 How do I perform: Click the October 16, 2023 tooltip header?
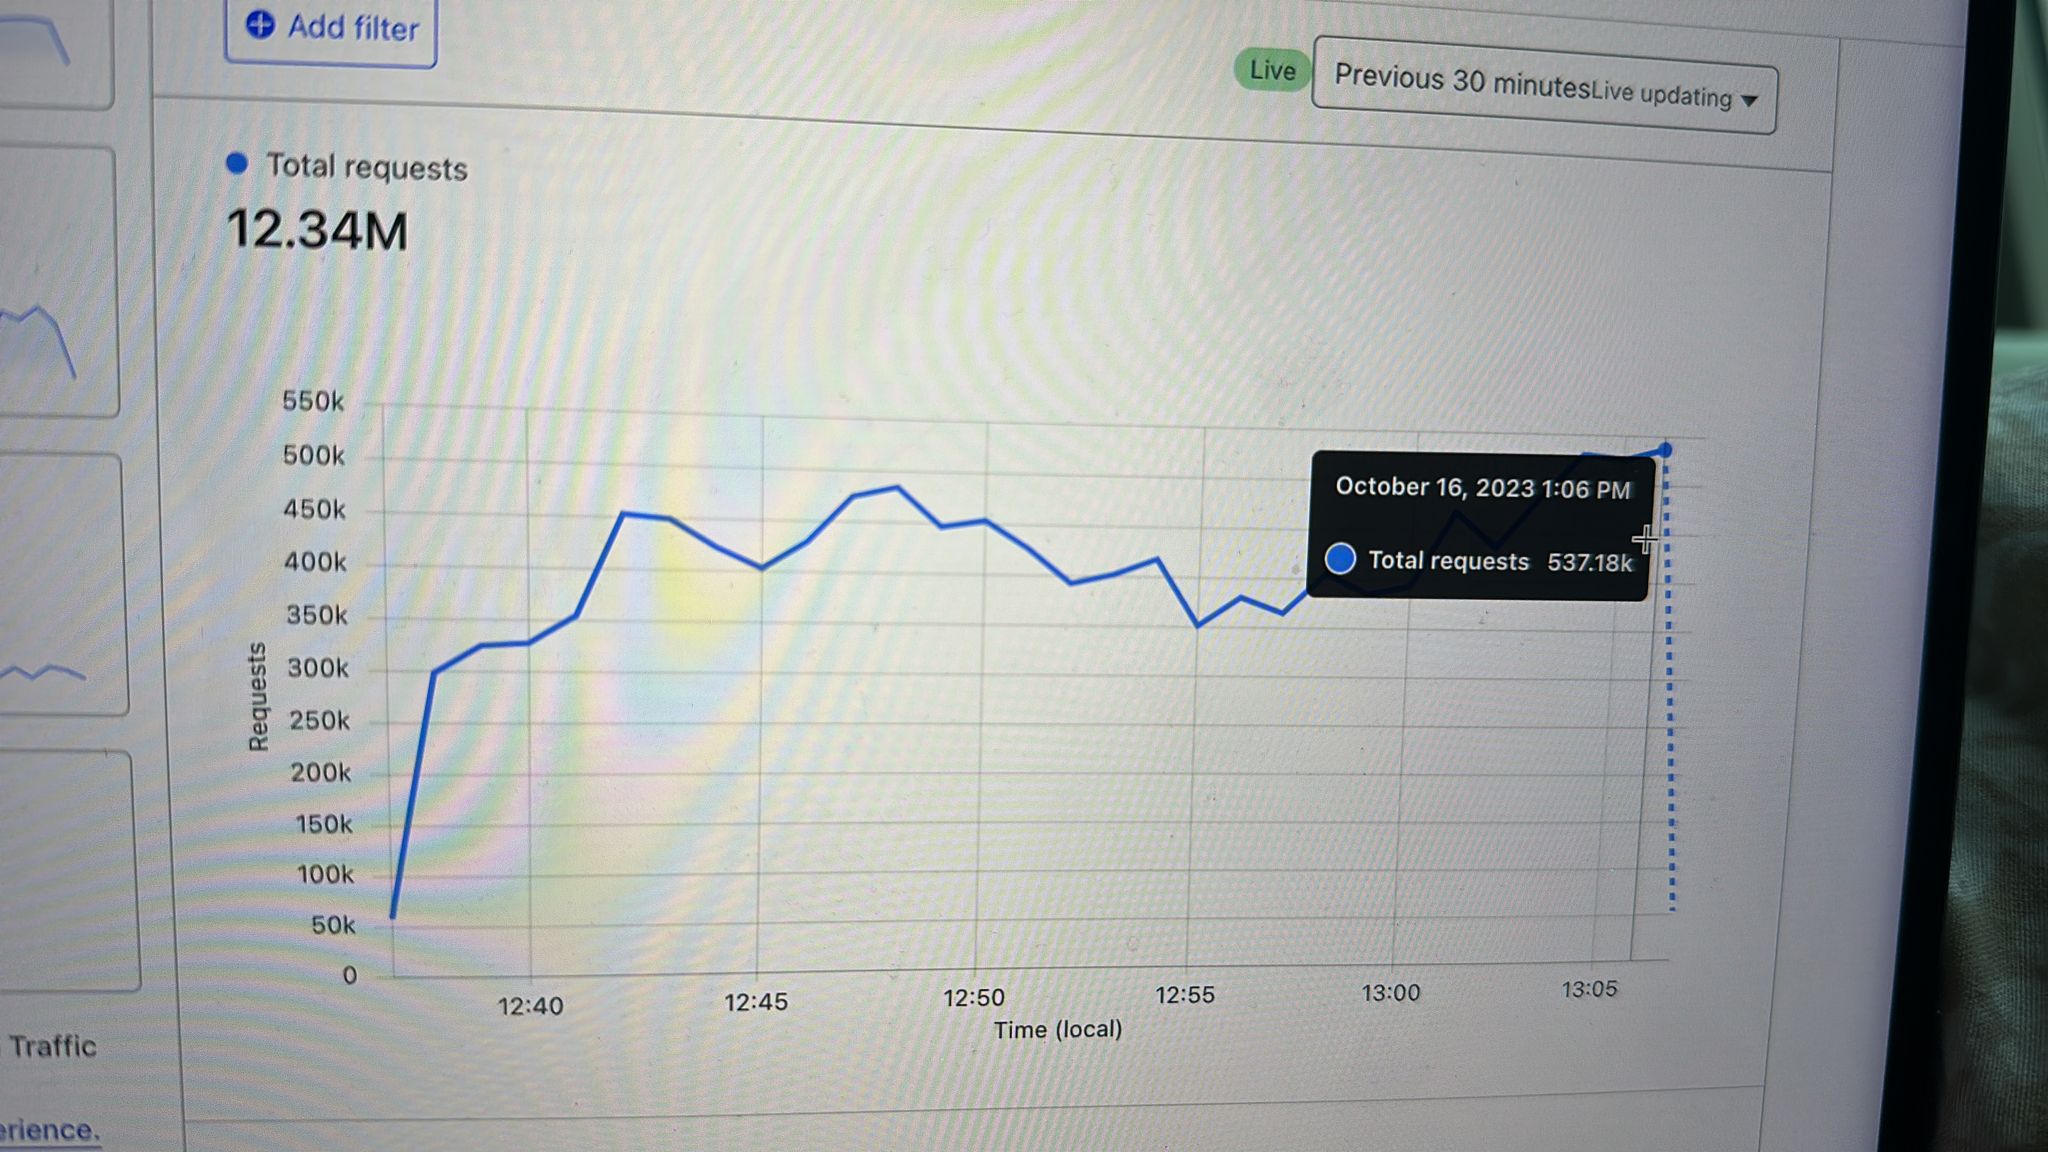(x=1483, y=488)
